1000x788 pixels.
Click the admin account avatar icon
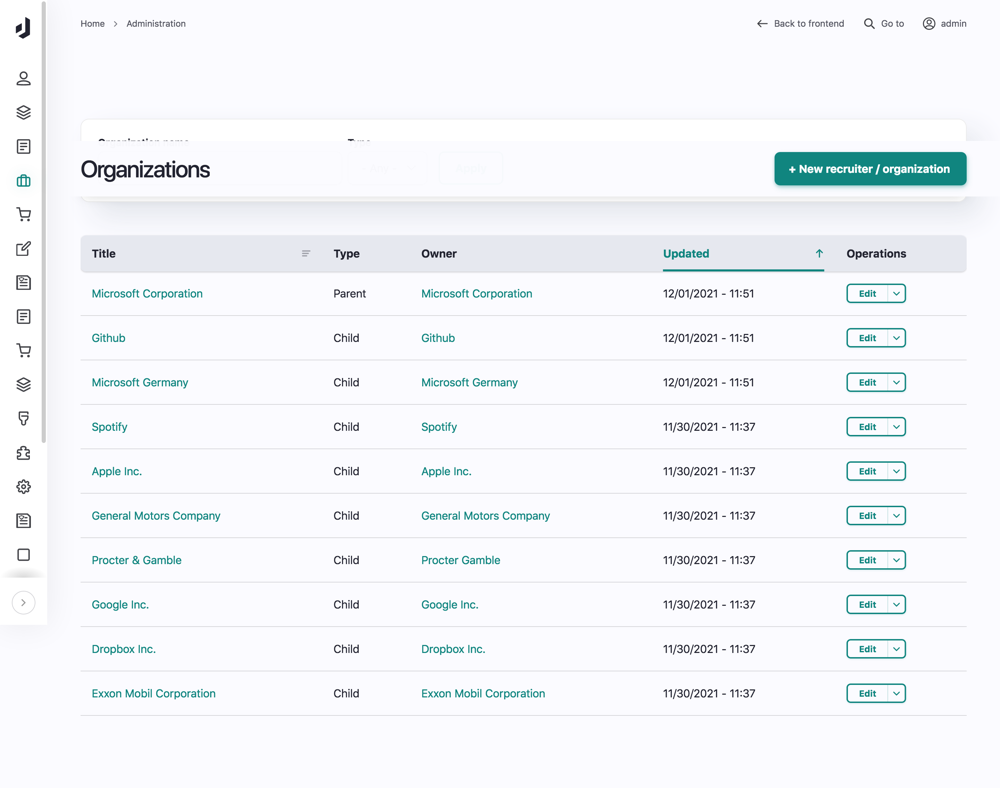tap(929, 24)
